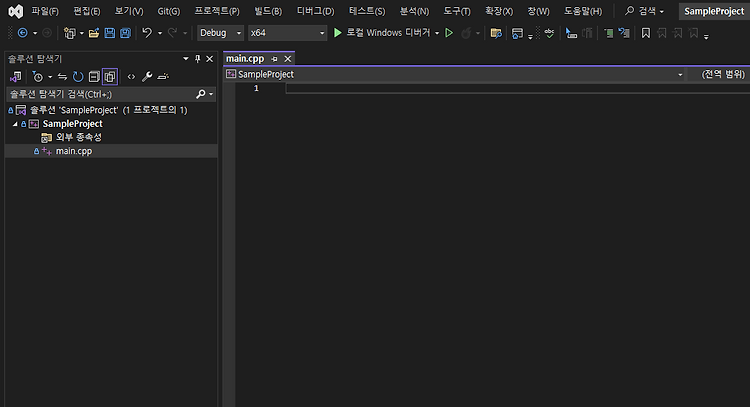Click the Save All icon

pos(125,33)
